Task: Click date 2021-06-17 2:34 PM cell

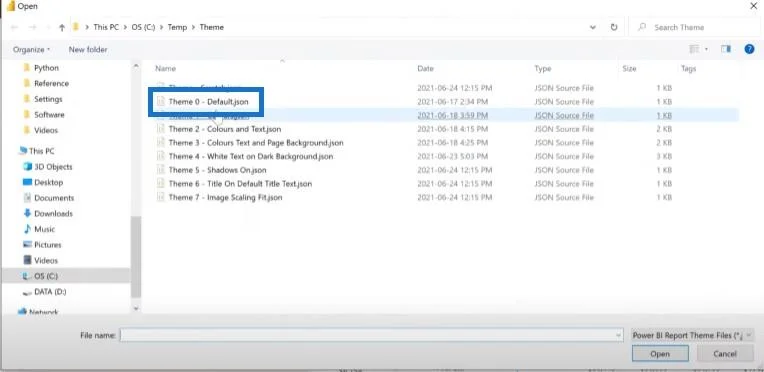Action: (x=453, y=102)
